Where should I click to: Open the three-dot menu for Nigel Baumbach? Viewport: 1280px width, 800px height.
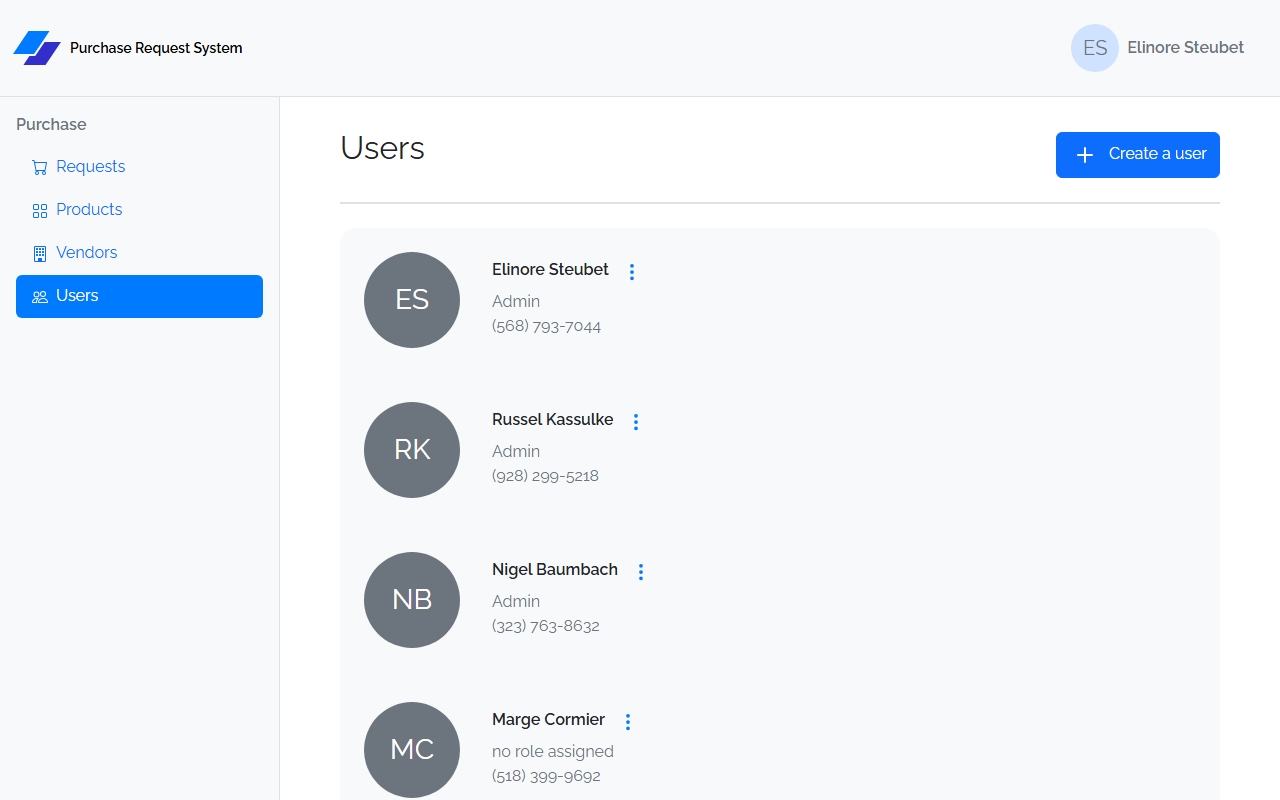(x=641, y=571)
